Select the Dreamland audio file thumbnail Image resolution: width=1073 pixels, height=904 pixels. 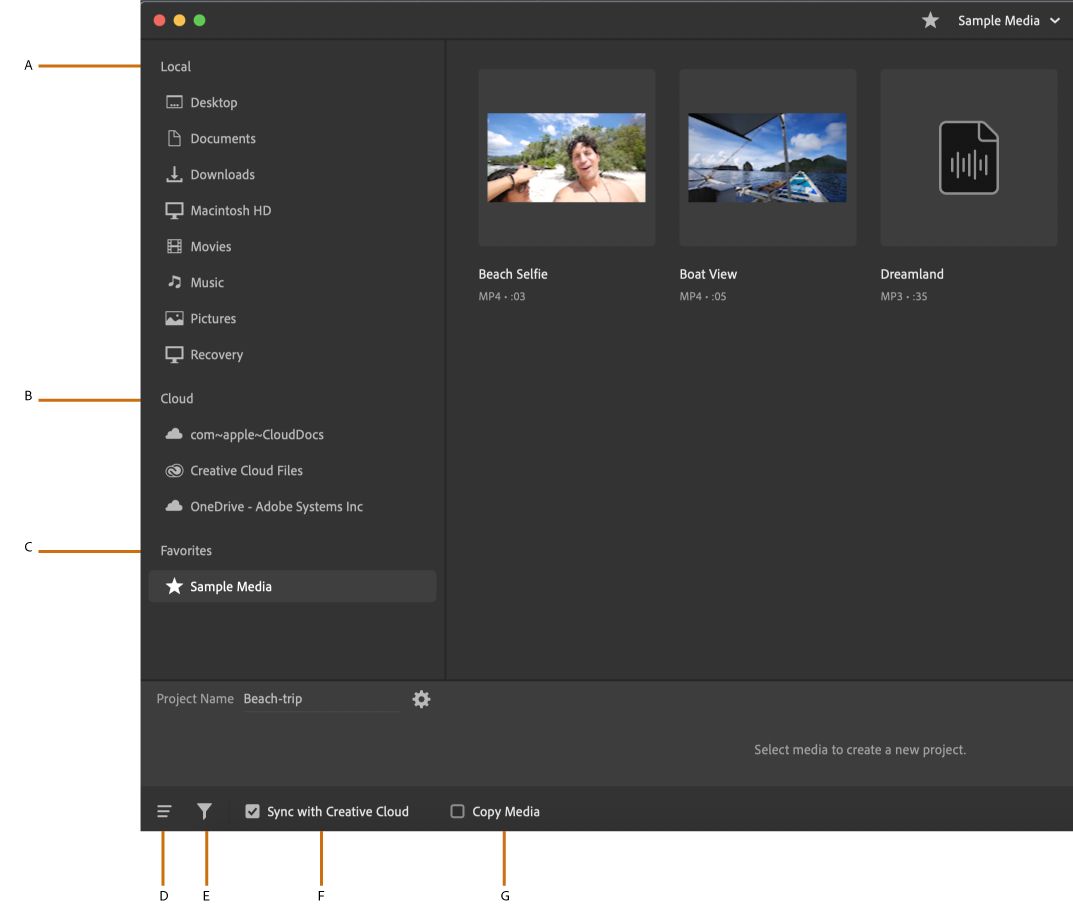pos(967,157)
